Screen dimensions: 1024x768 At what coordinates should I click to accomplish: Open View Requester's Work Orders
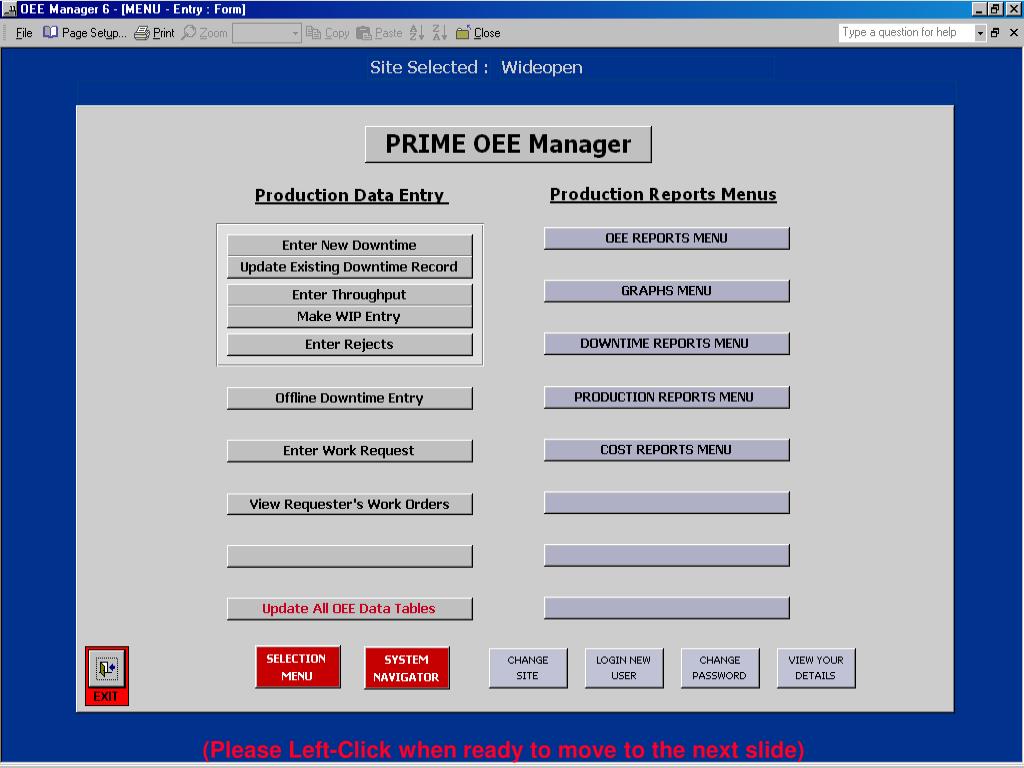pyautogui.click(x=349, y=504)
